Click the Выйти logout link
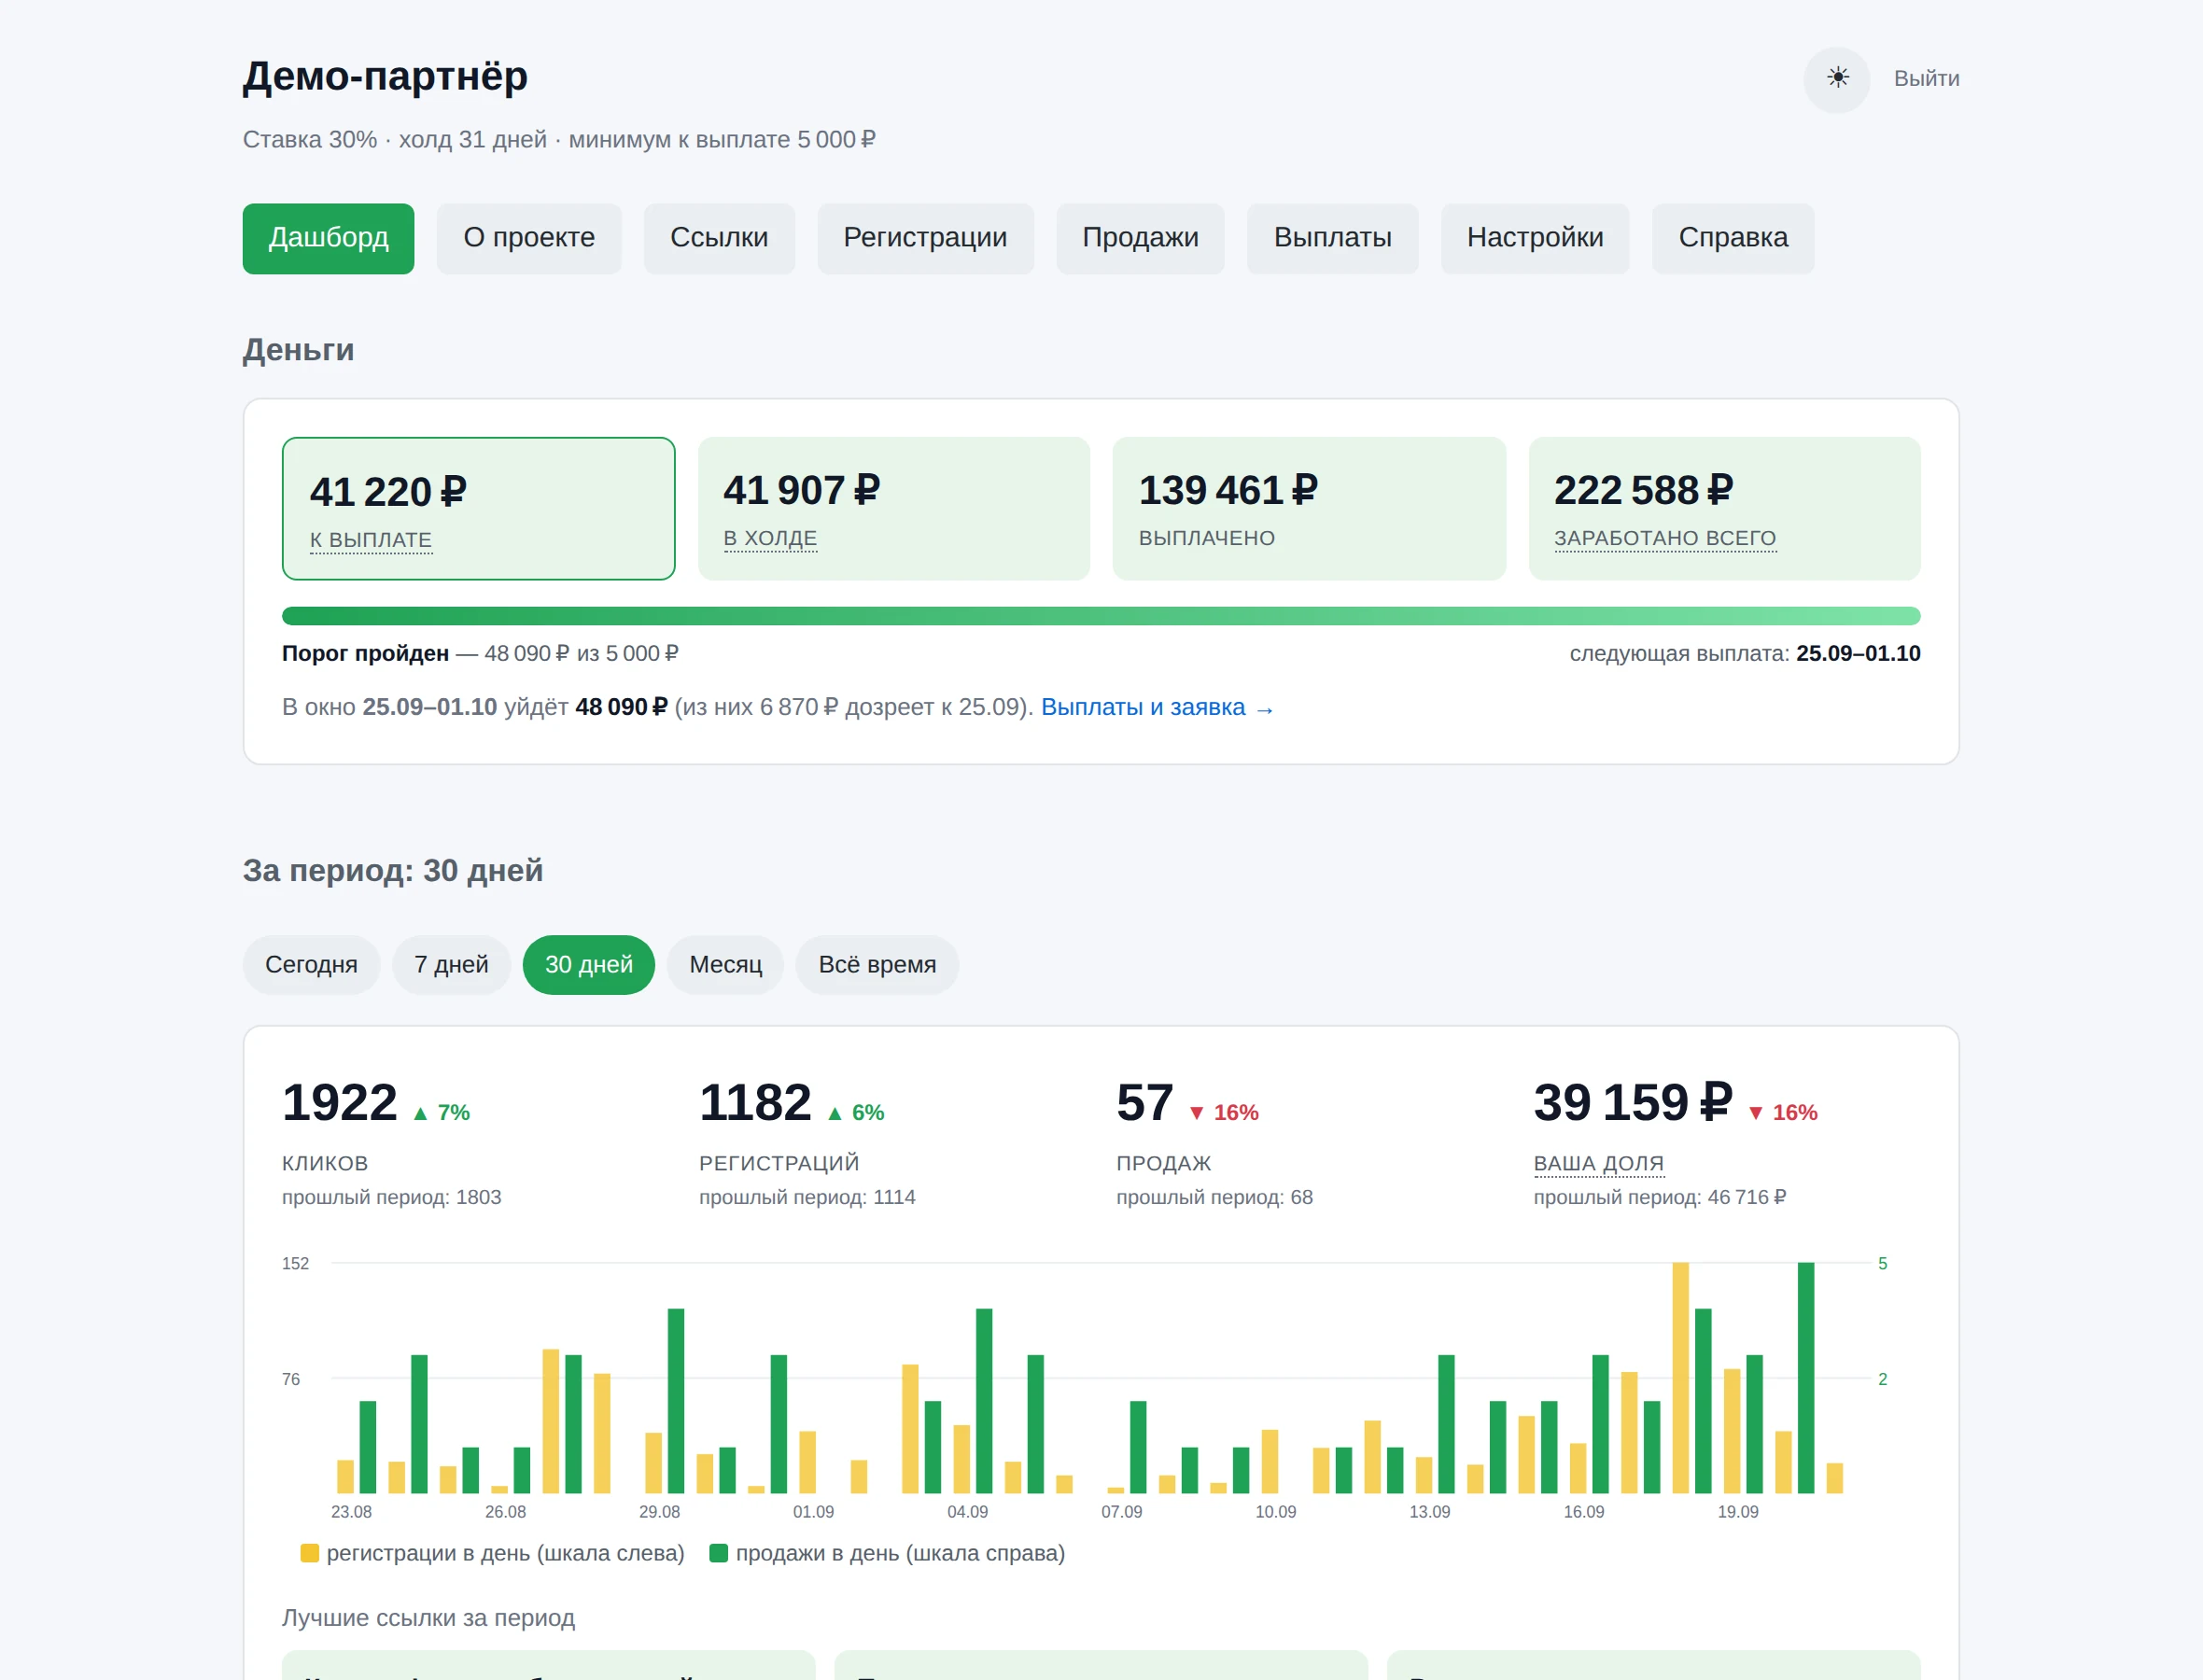 1926,79
